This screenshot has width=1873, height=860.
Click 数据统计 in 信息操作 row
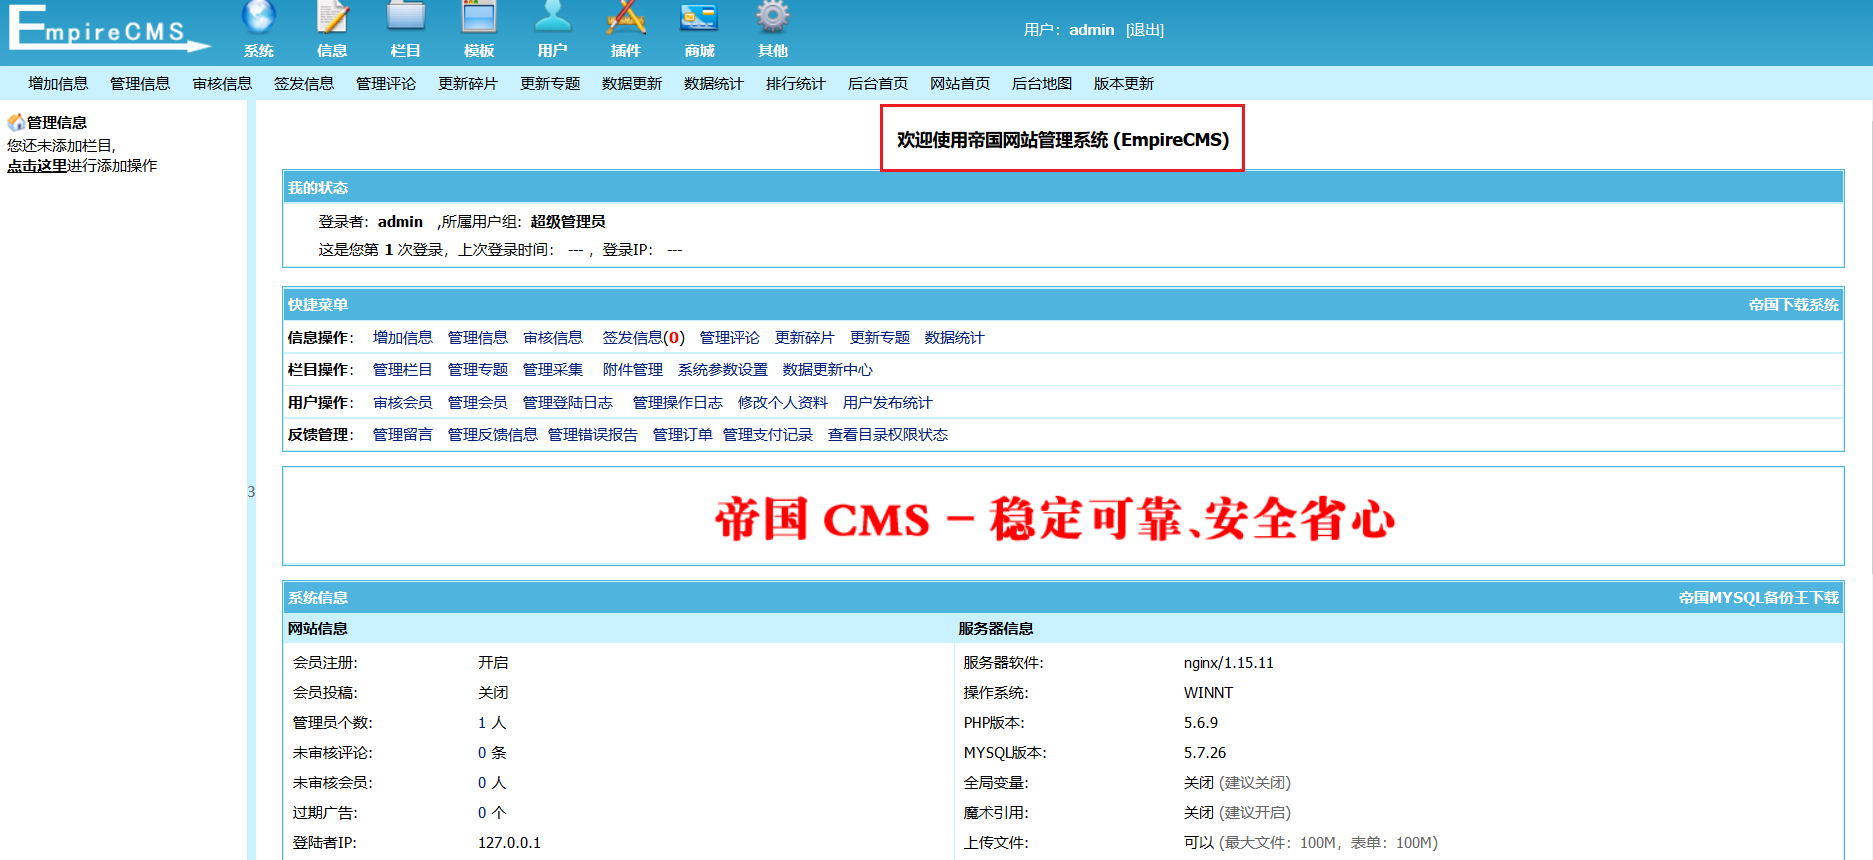[955, 338]
